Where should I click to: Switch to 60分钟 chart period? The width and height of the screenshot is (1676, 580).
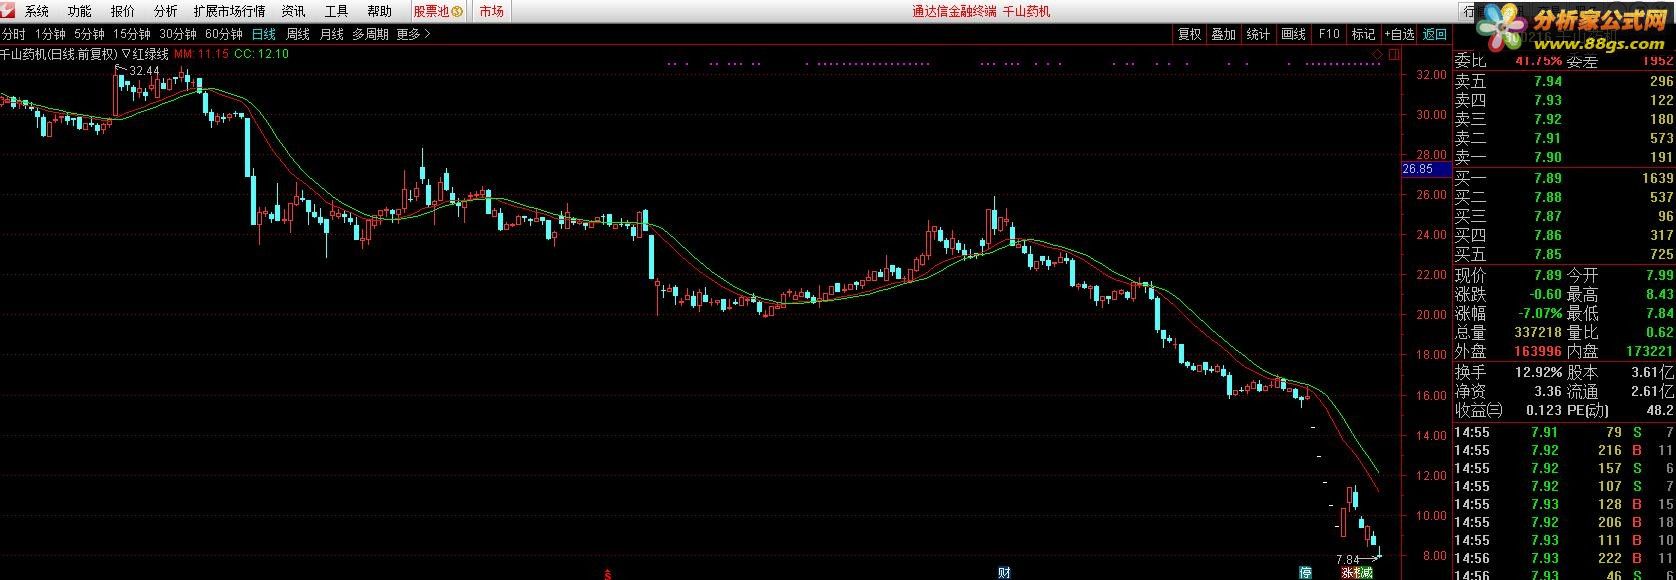224,34
